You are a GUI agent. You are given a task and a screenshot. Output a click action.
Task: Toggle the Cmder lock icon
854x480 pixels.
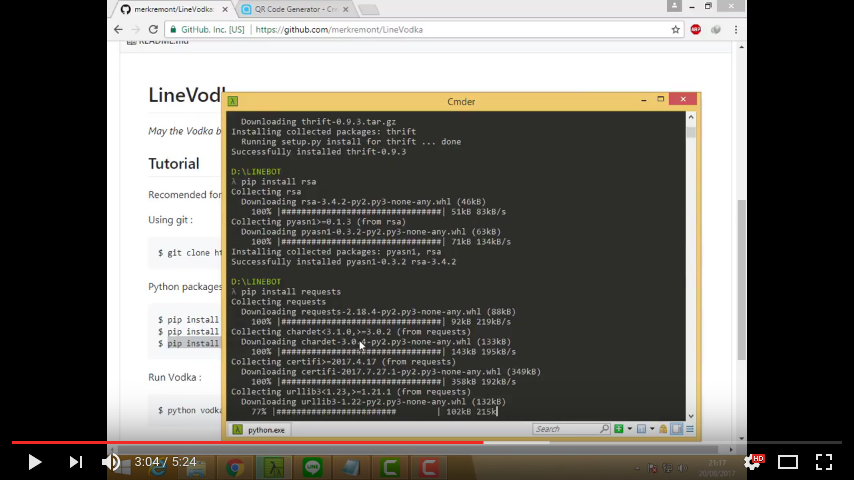pos(663,429)
